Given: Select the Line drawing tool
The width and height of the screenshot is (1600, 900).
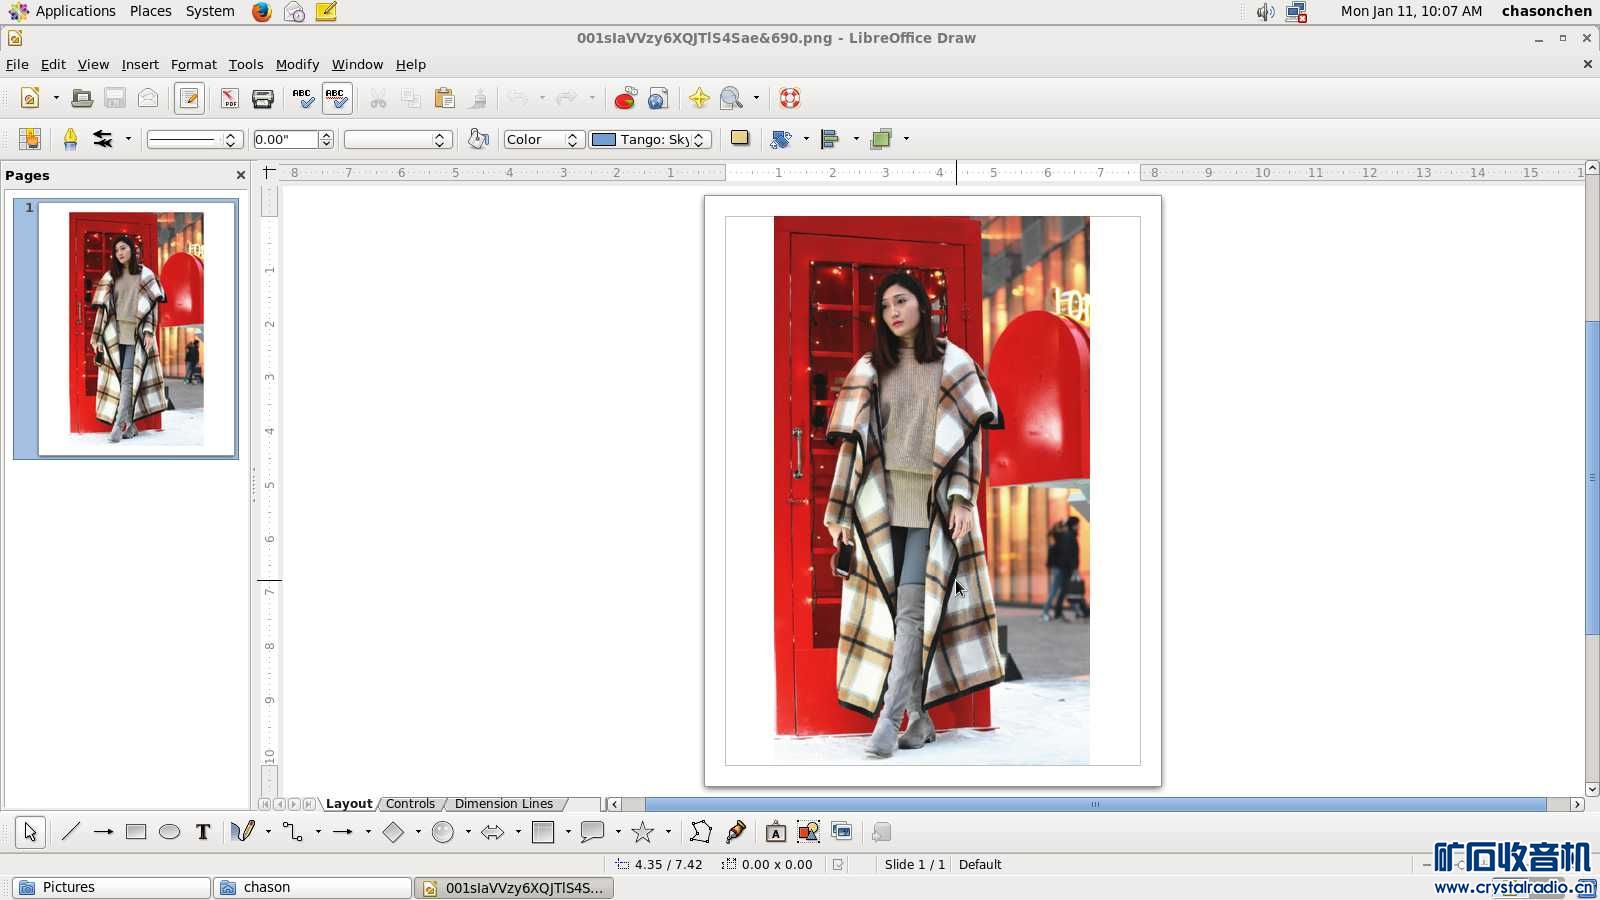Looking at the screenshot, I should point(70,832).
